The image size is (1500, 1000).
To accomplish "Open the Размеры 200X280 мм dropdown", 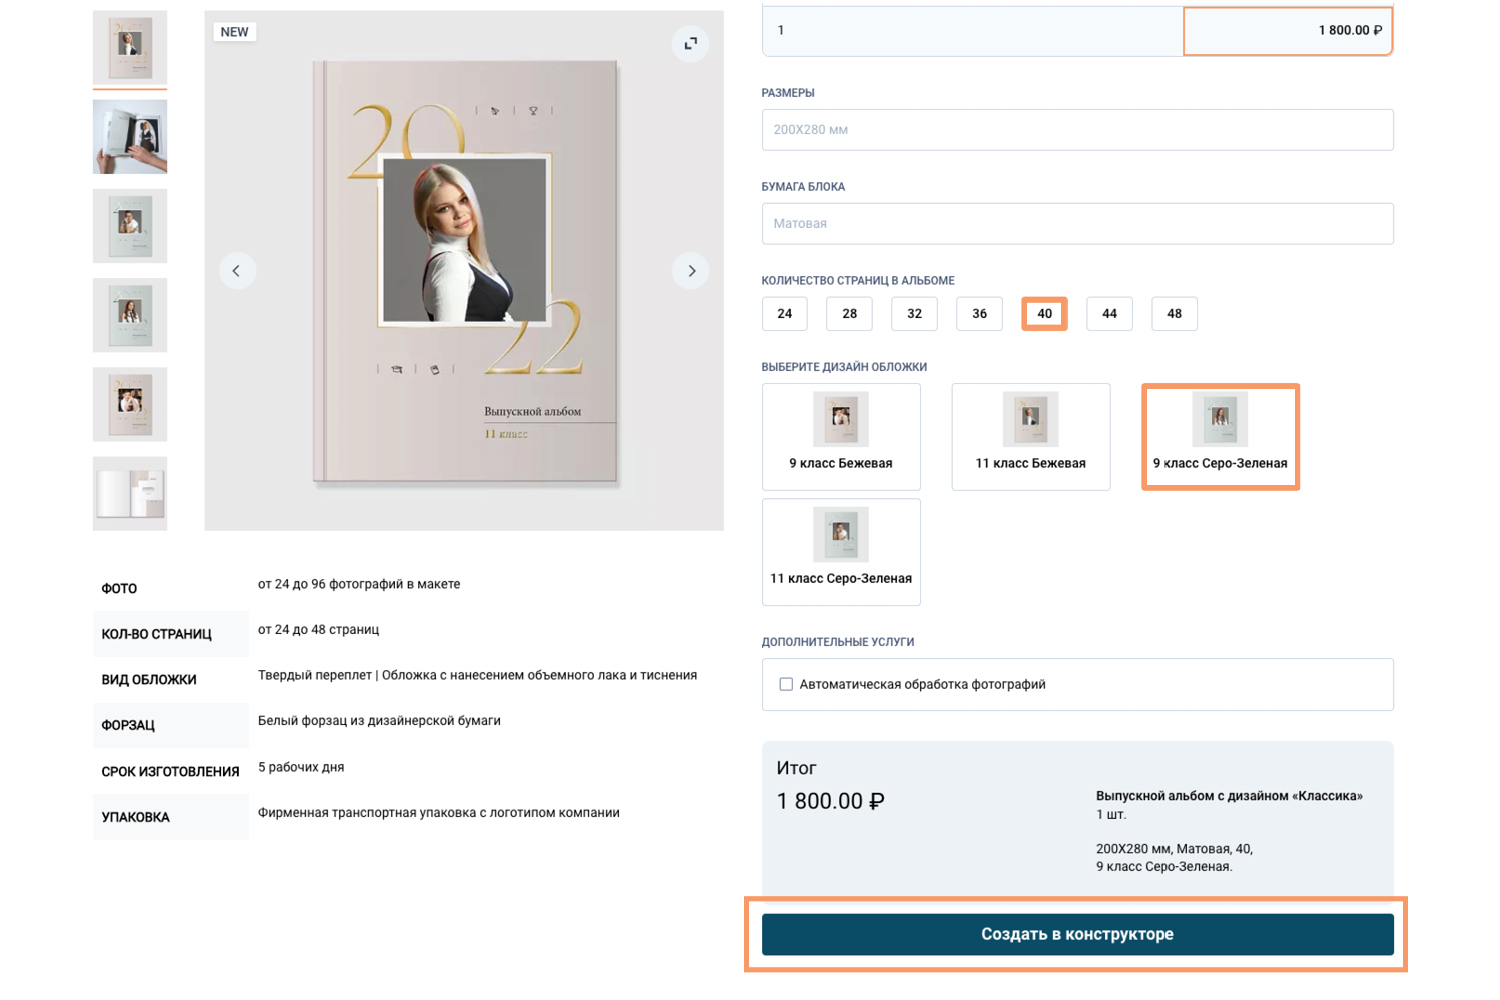I will (1077, 130).
